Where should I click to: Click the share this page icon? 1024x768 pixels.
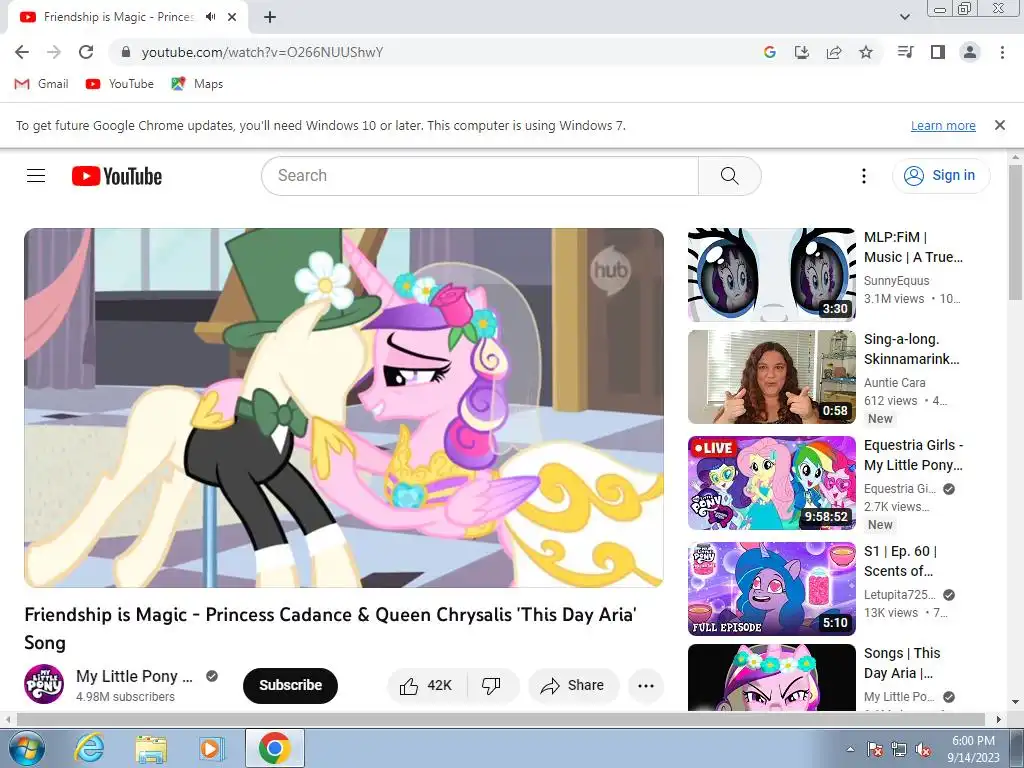[x=834, y=52]
